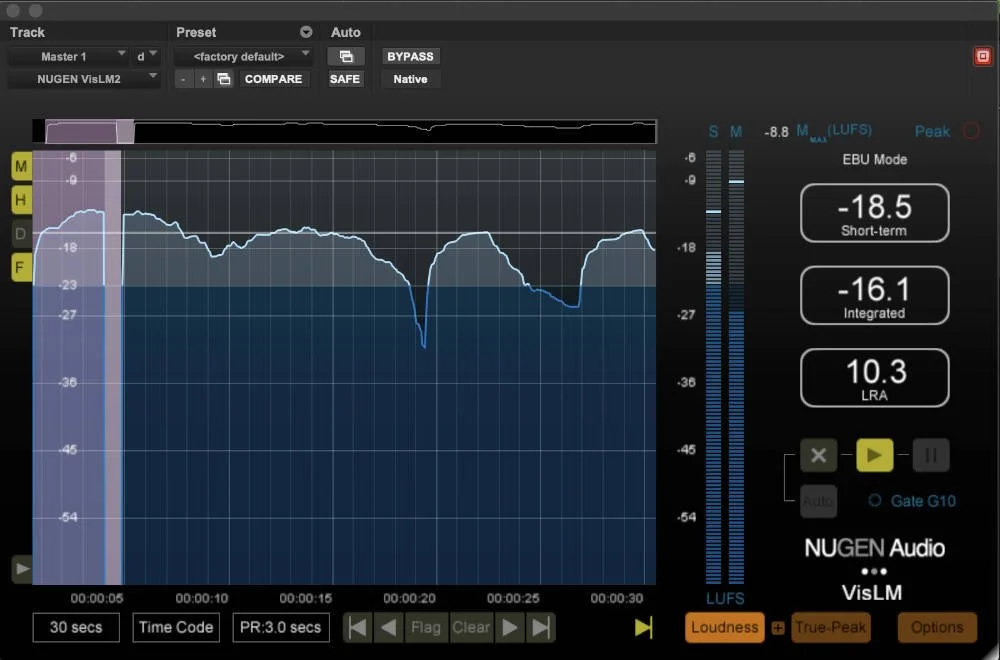The width and height of the screenshot is (1000, 660).
Task: Pause the loudness measurement
Action: (x=930, y=455)
